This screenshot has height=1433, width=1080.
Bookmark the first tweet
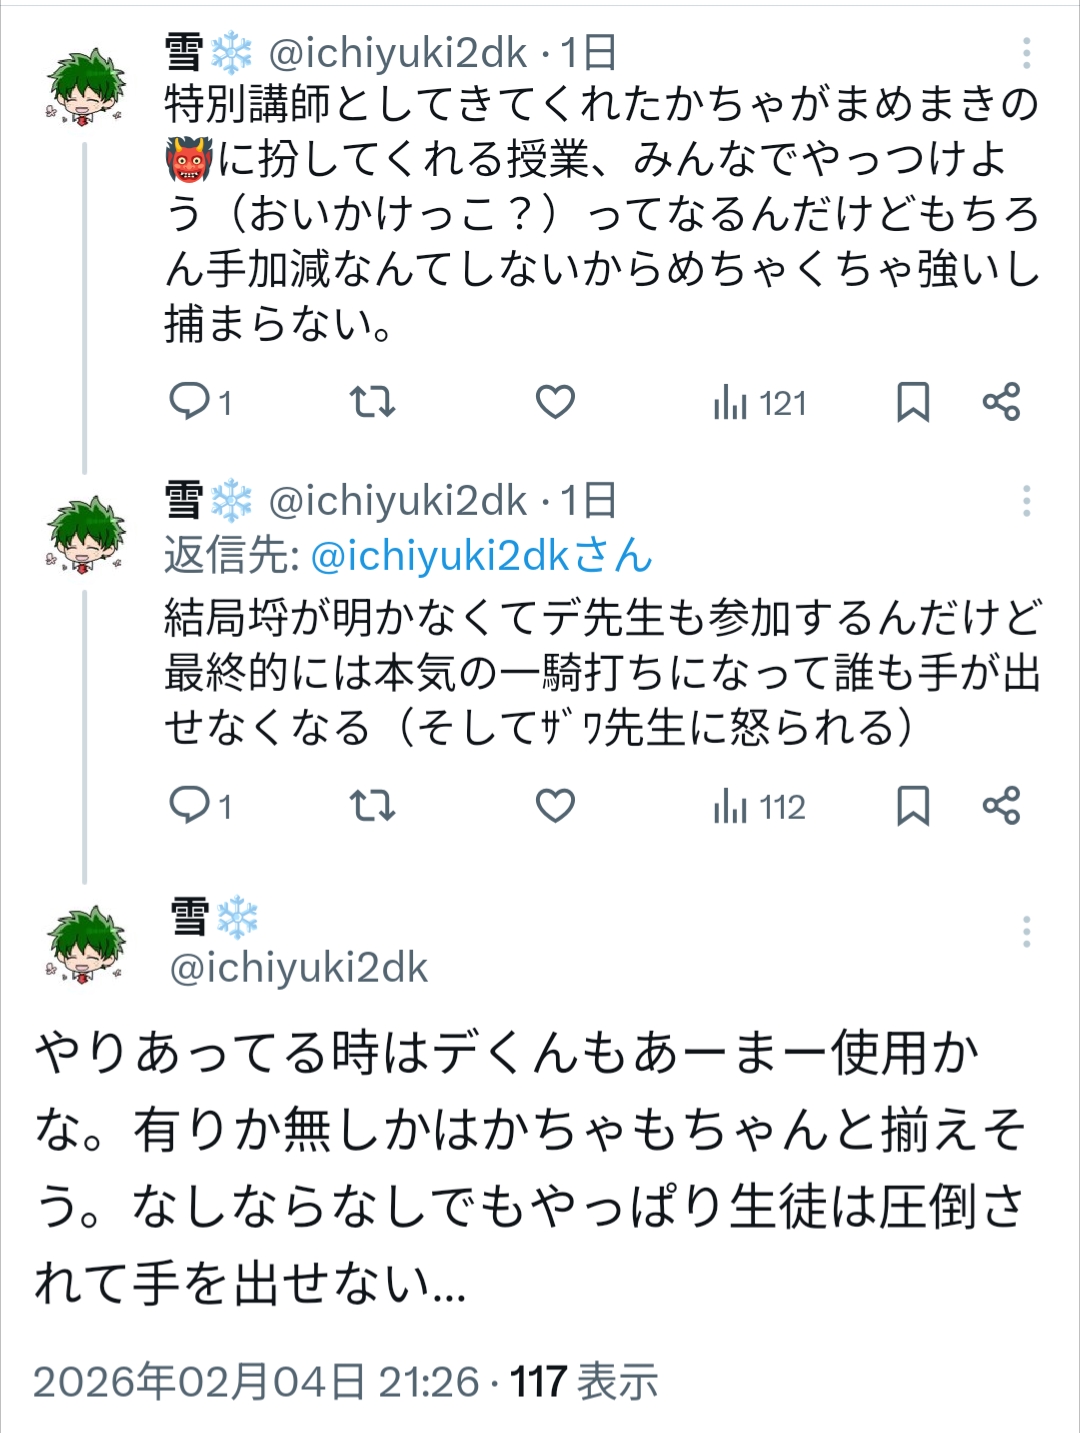[912, 402]
